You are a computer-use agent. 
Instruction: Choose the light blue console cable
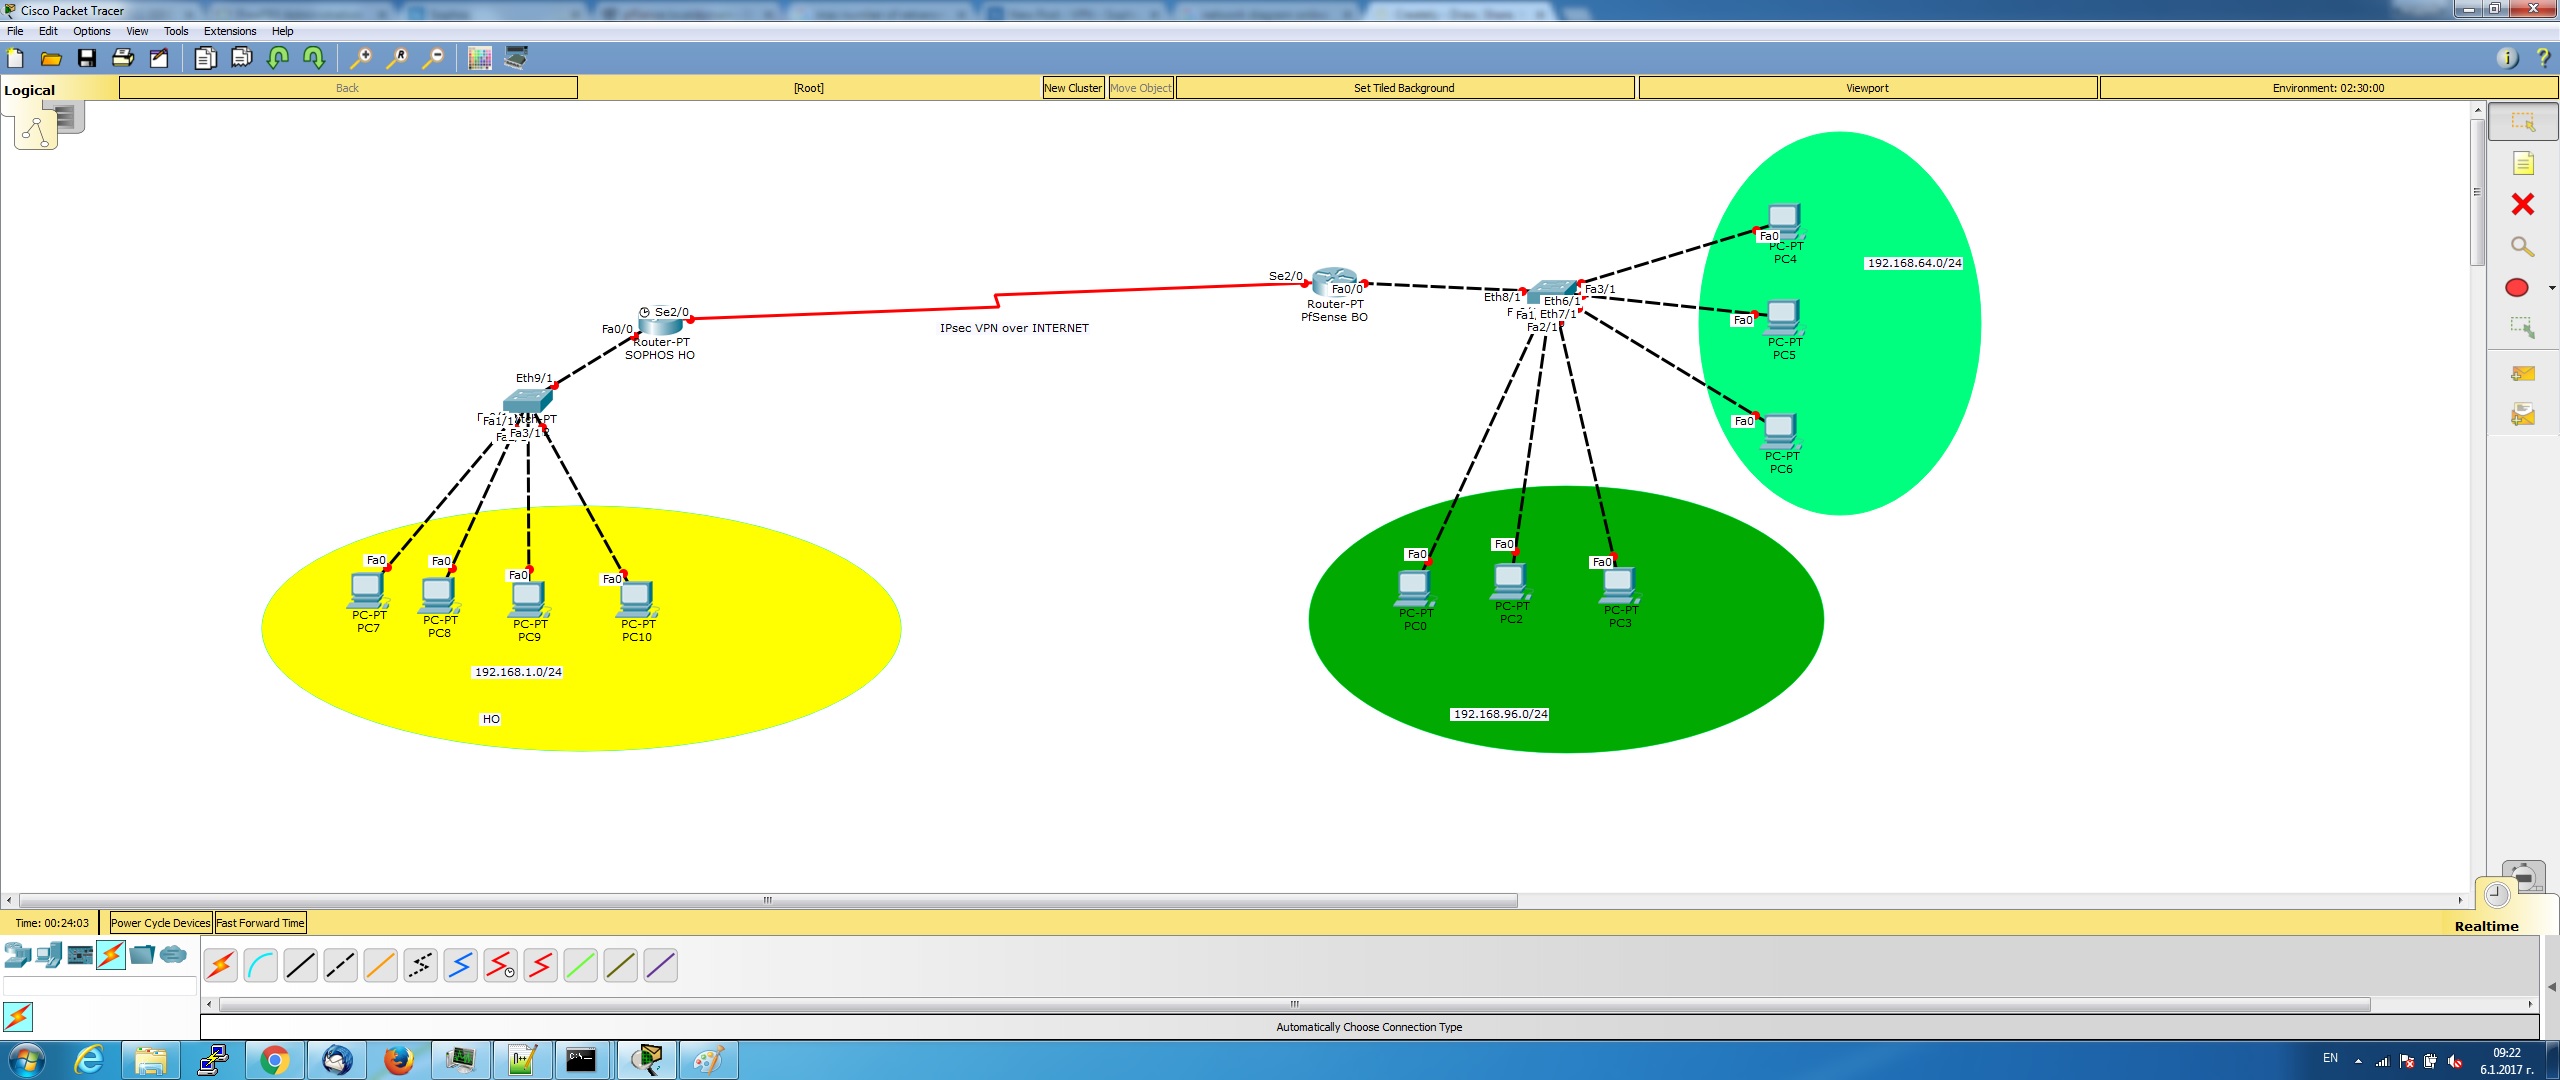pos(261,965)
